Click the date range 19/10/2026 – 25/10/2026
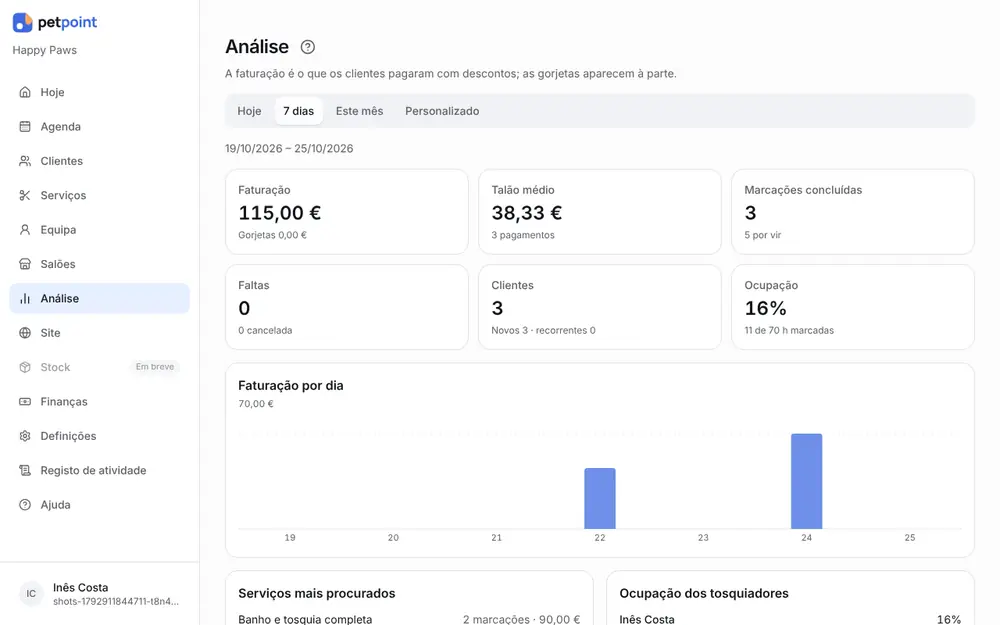Image resolution: width=1000 pixels, height=625 pixels. [x=289, y=149]
